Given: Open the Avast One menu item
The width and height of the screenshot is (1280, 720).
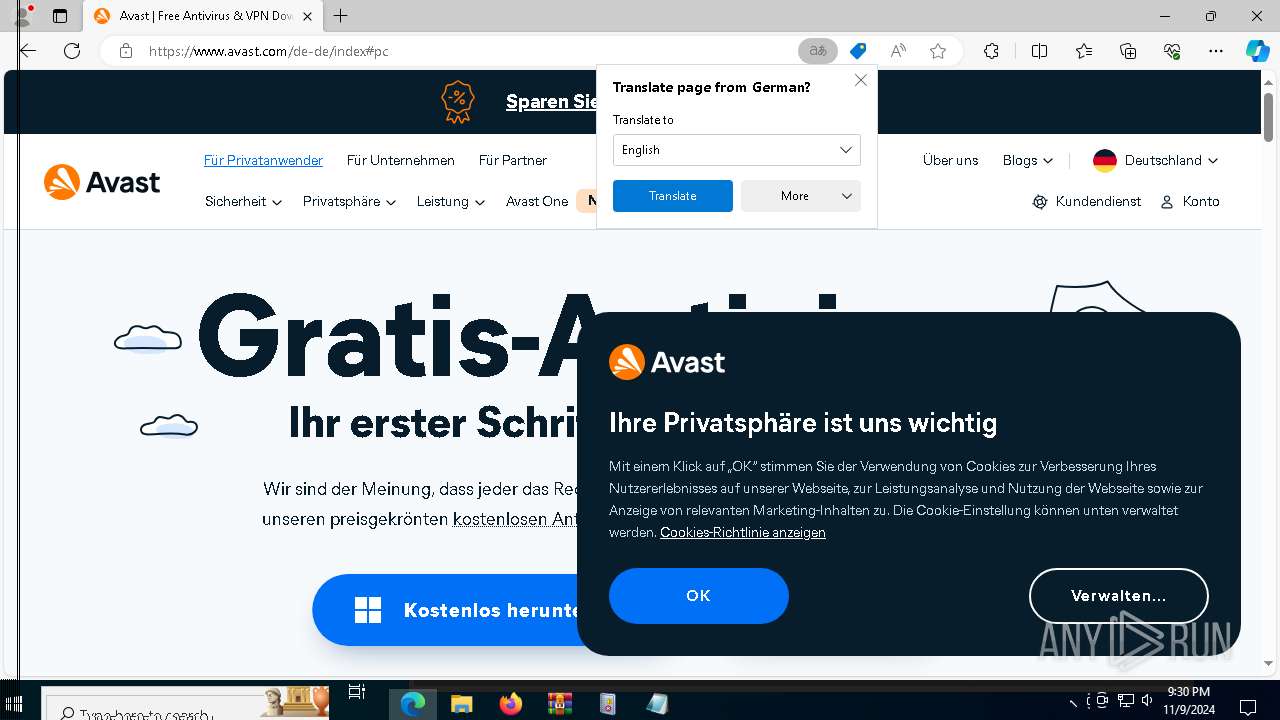Looking at the screenshot, I should [537, 201].
